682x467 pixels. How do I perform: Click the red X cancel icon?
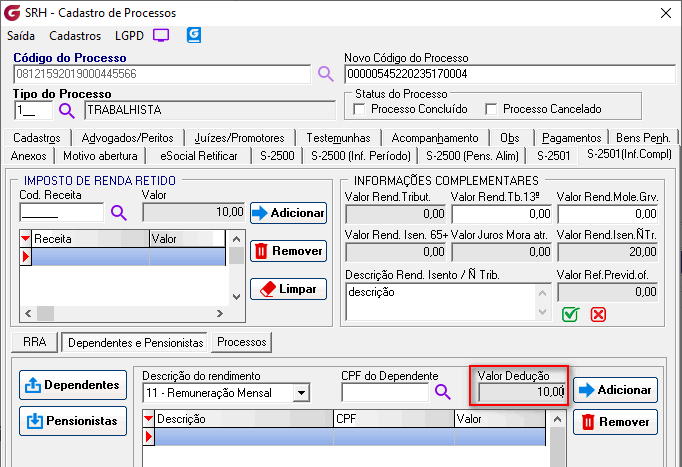click(598, 314)
